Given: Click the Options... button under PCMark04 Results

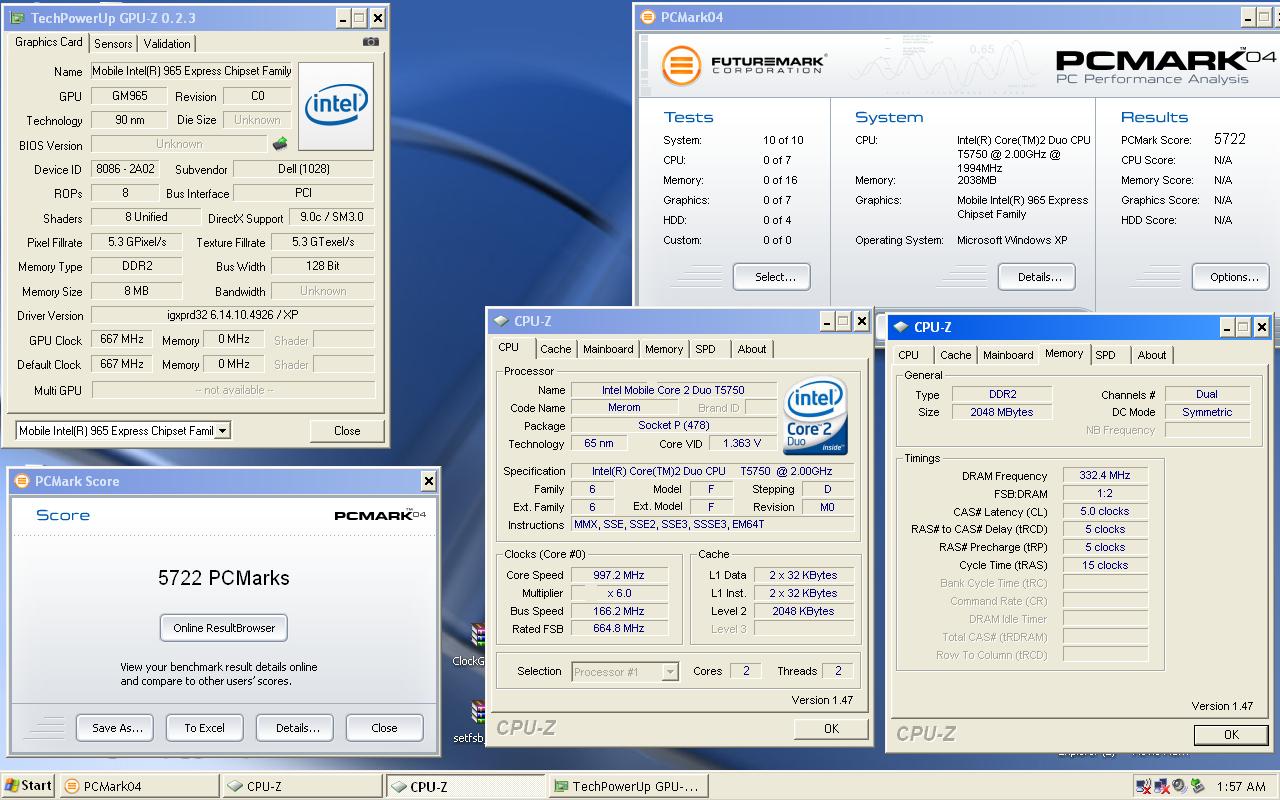Looking at the screenshot, I should [x=1233, y=277].
